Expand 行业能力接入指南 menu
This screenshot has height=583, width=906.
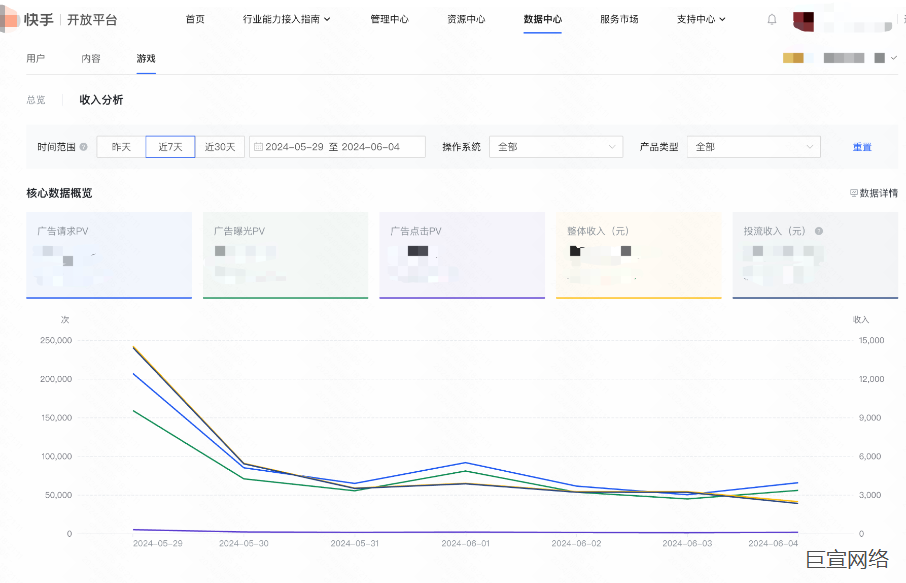[287, 19]
